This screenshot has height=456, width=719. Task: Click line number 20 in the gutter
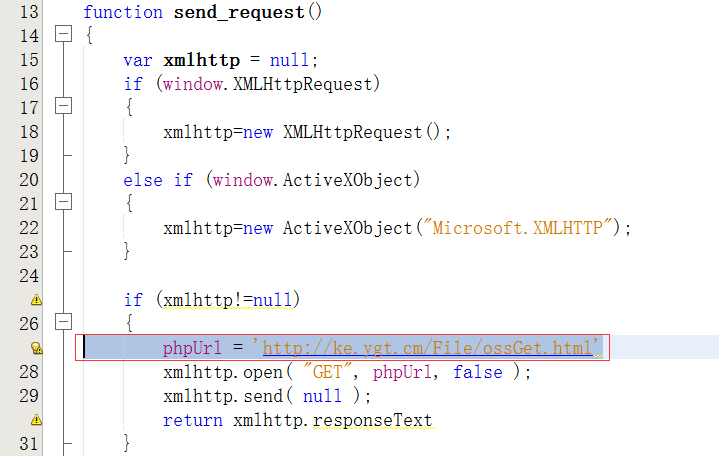coord(29,180)
